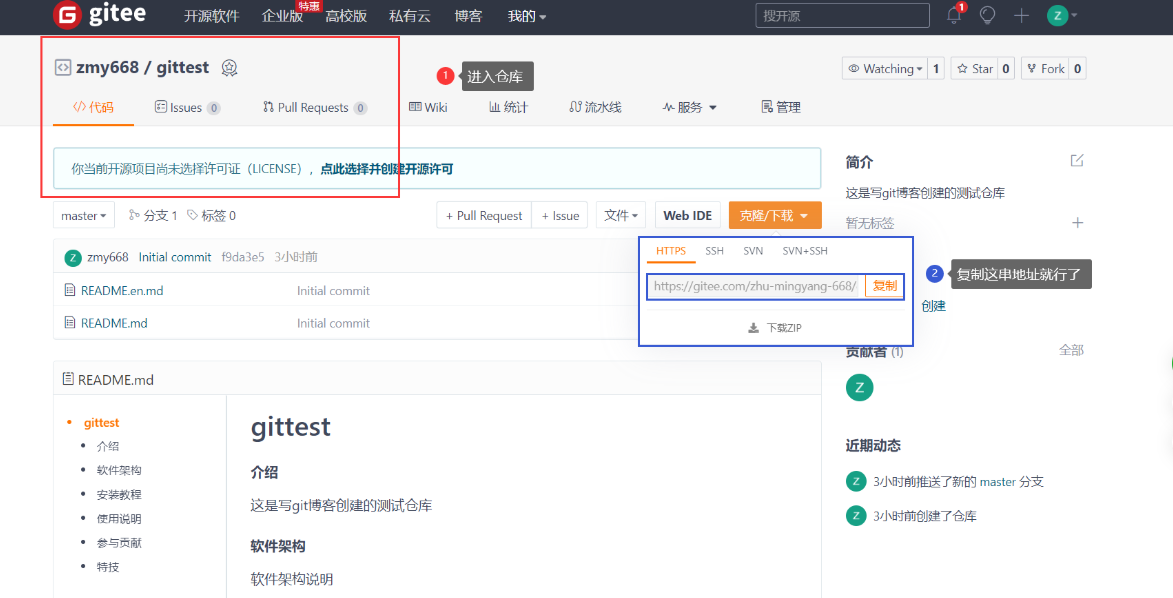The image size is (1173, 598).
Task: Open the notifications bell icon
Action: coord(954,15)
